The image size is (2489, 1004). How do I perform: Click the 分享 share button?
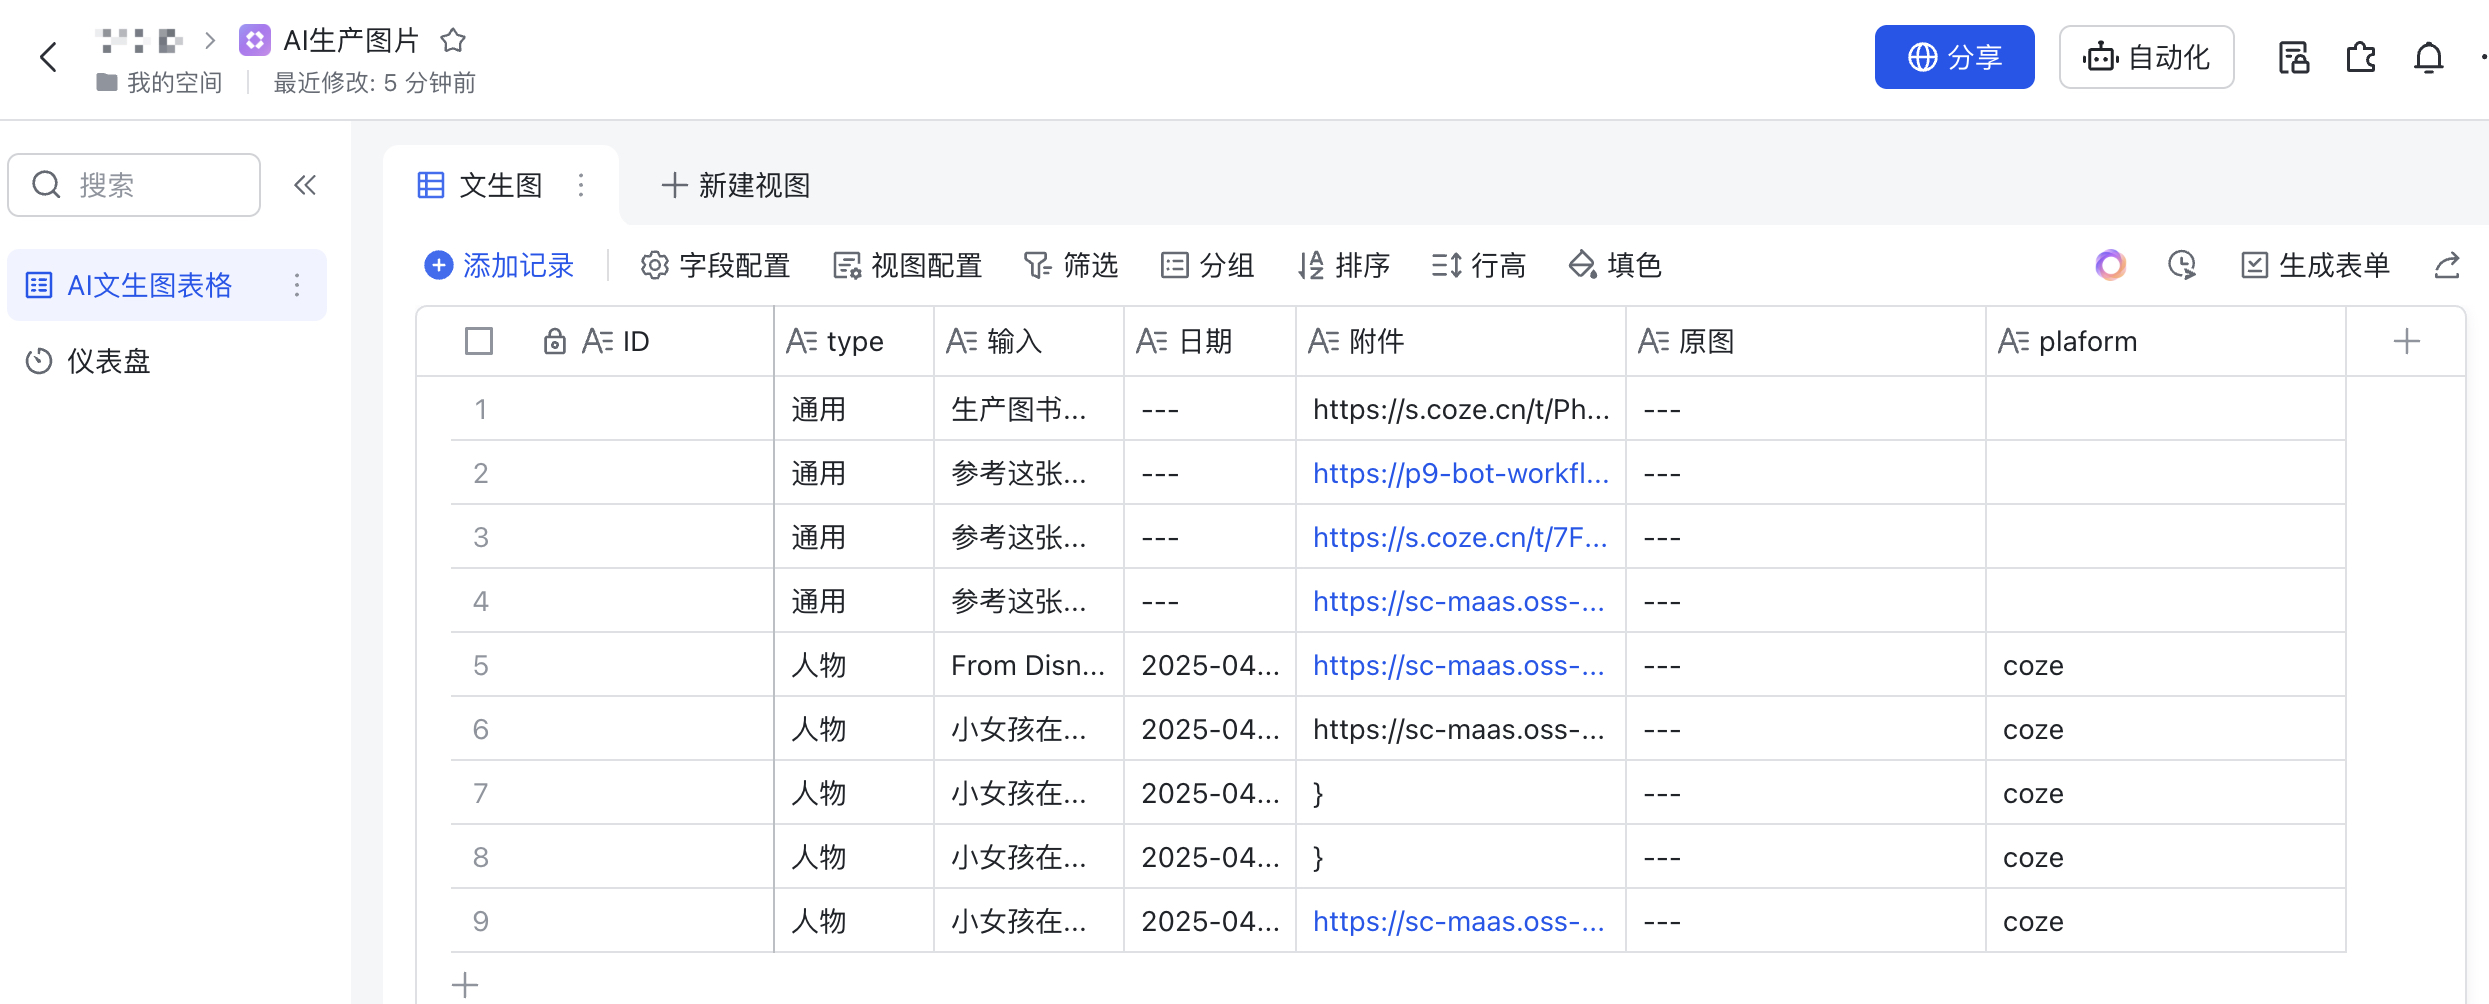1954,57
